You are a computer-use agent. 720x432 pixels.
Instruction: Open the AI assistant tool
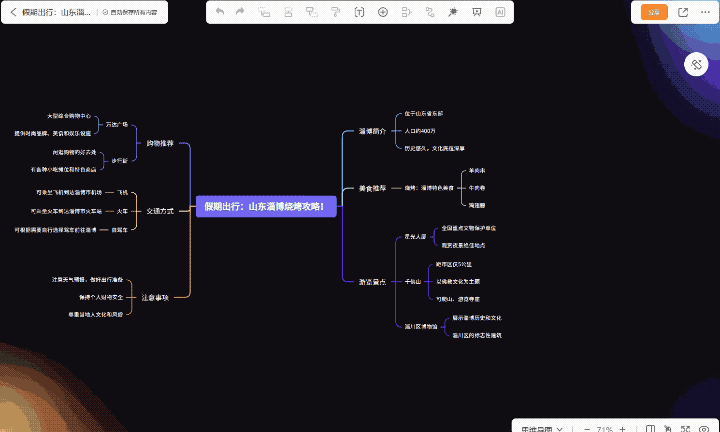(500, 12)
